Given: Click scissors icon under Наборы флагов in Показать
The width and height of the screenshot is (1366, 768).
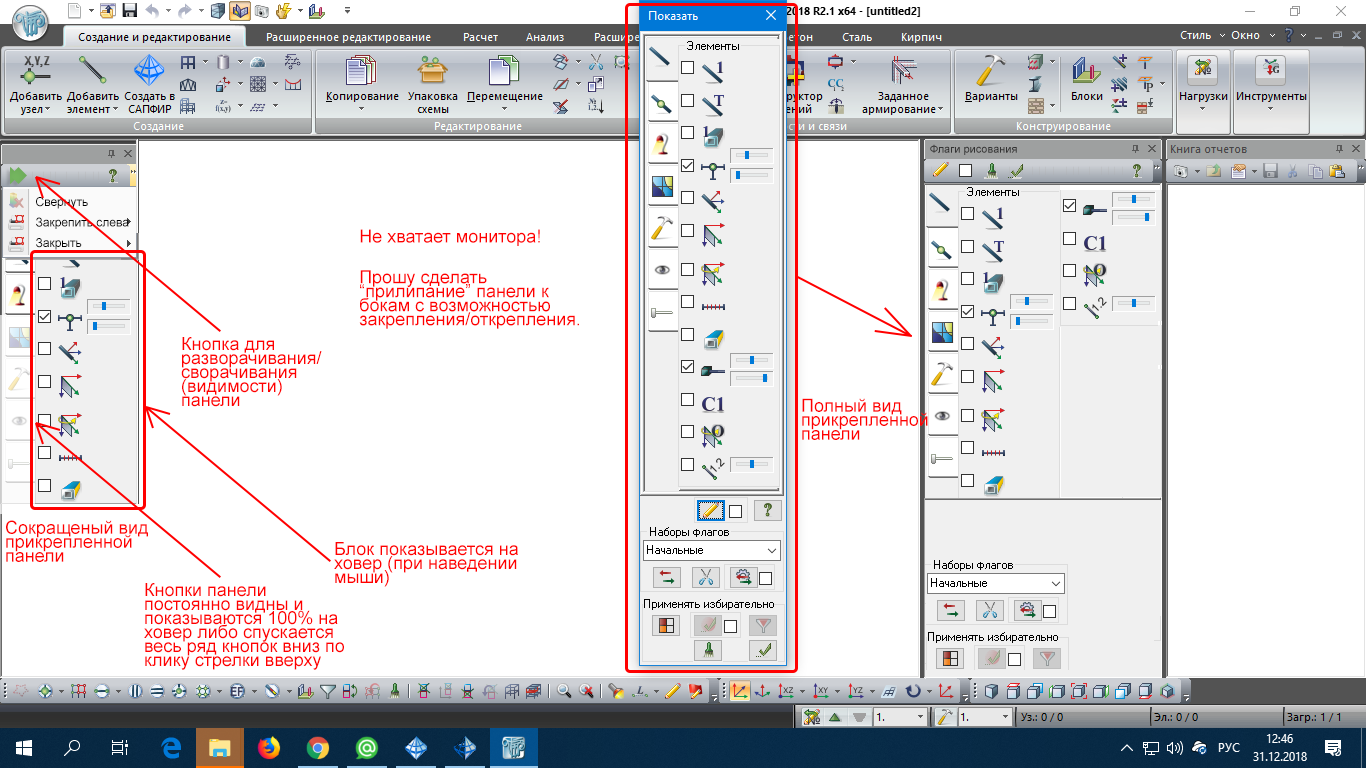Looking at the screenshot, I should pos(707,577).
